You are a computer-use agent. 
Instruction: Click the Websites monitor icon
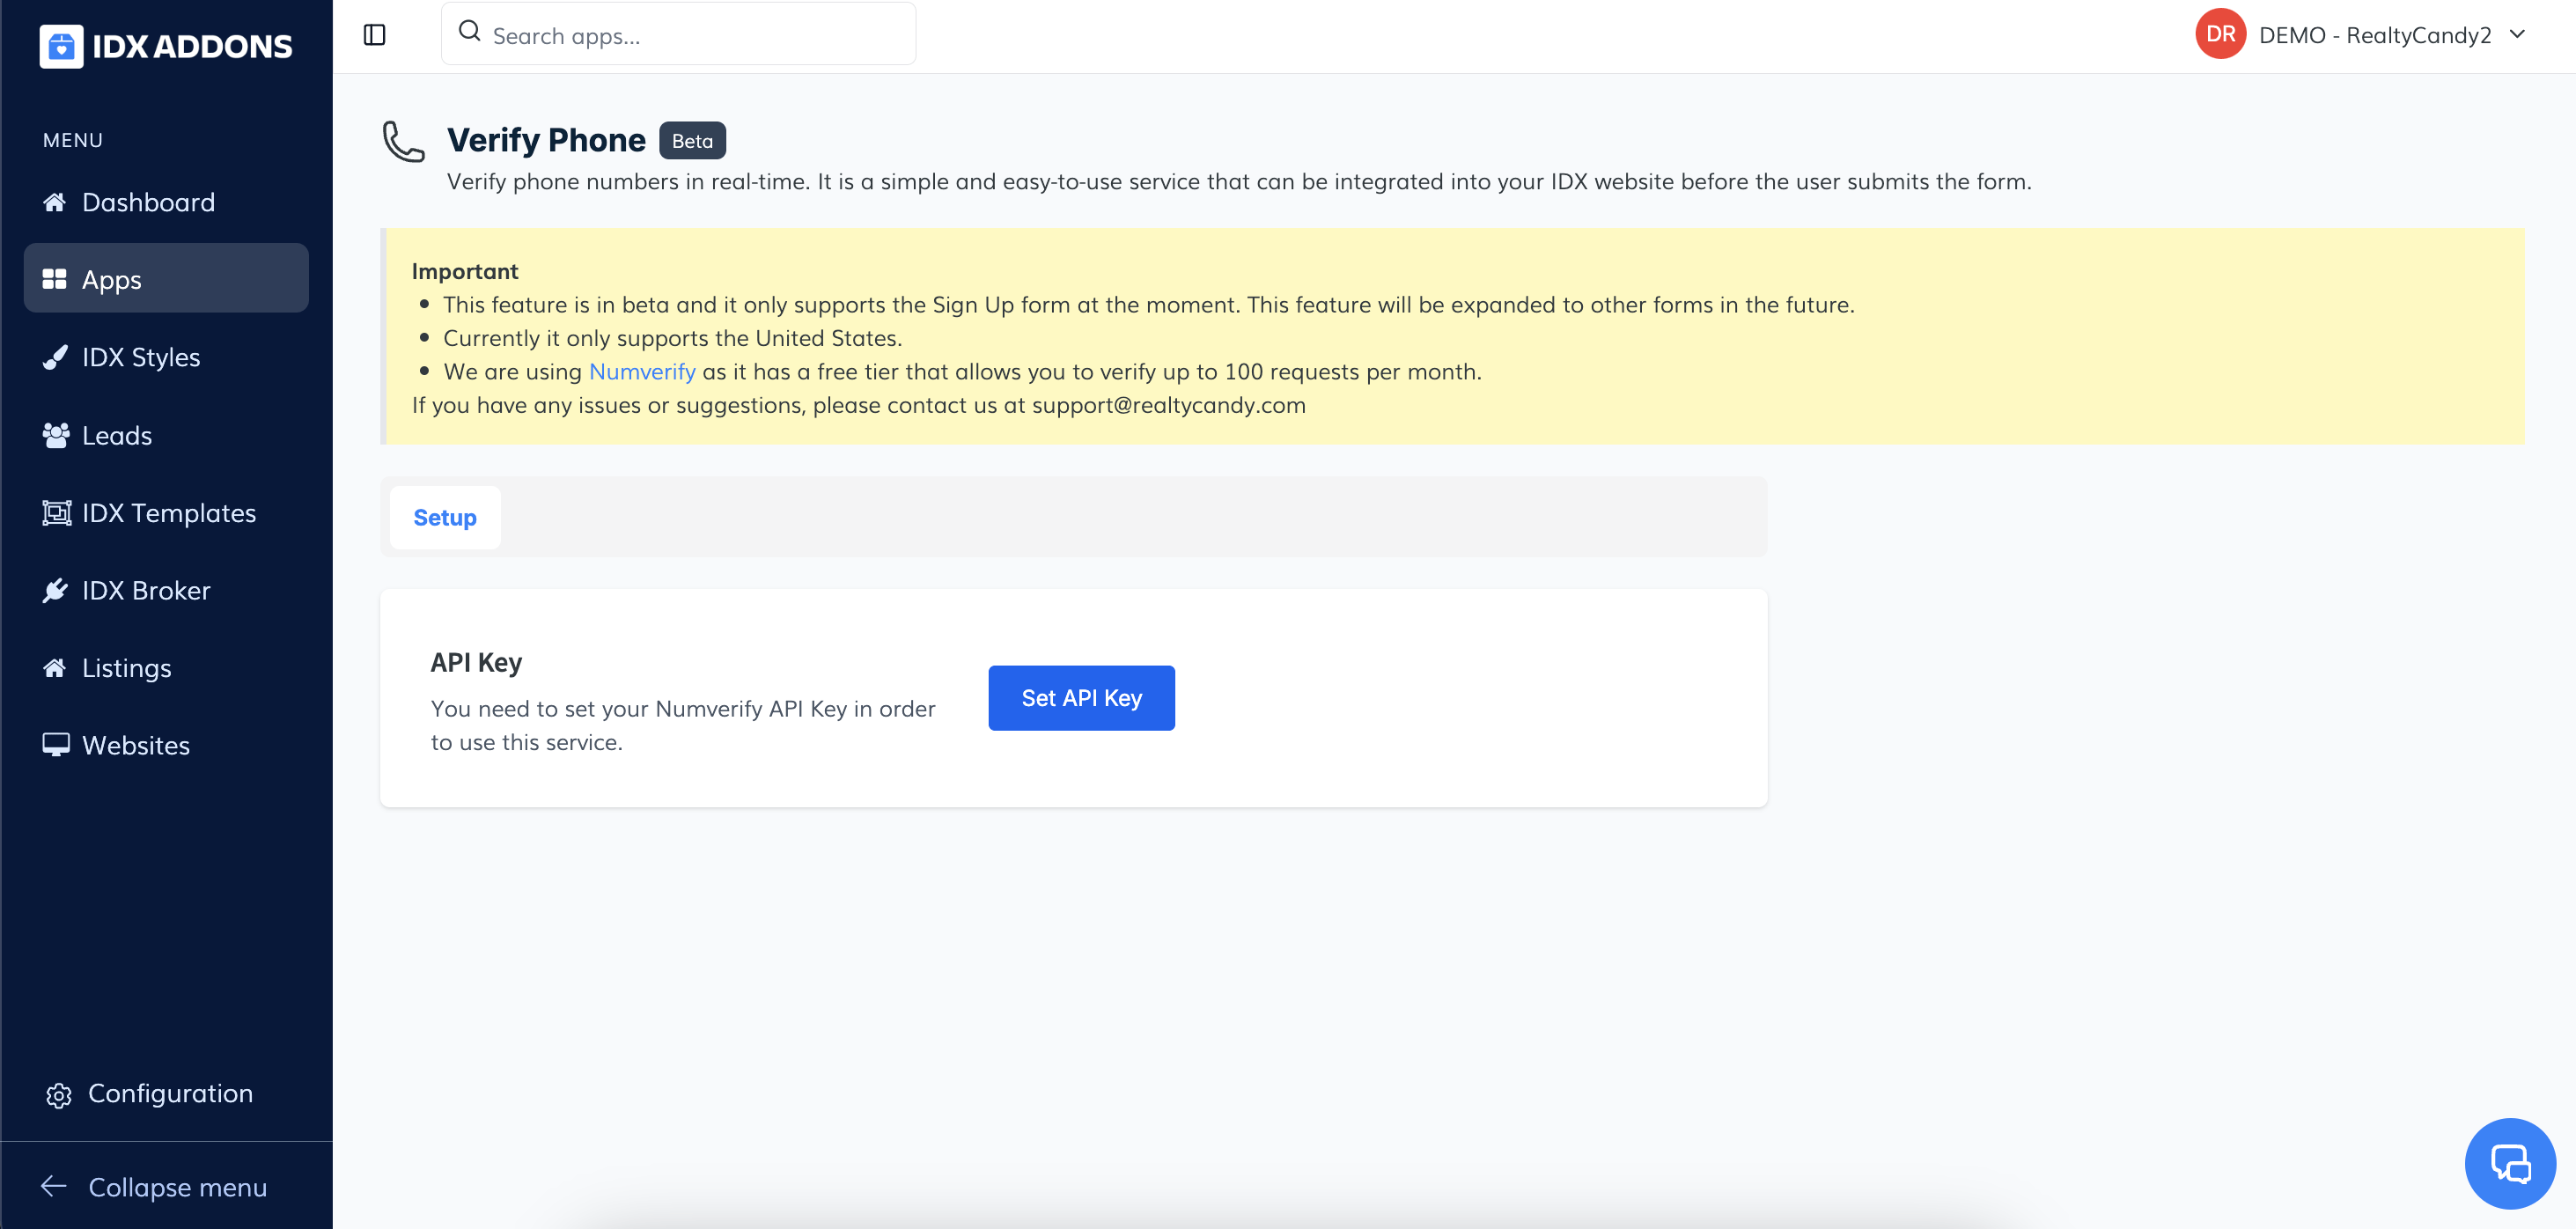56,745
